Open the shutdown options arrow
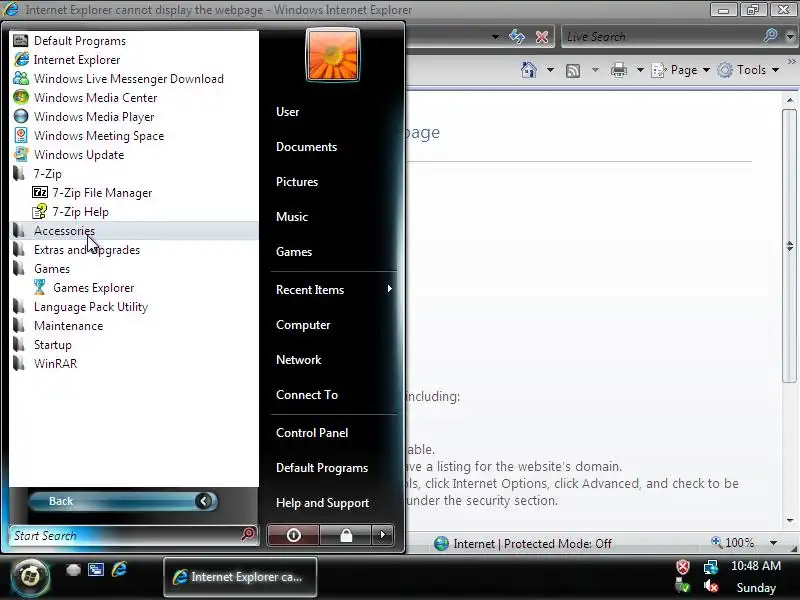The image size is (800, 600). click(383, 535)
